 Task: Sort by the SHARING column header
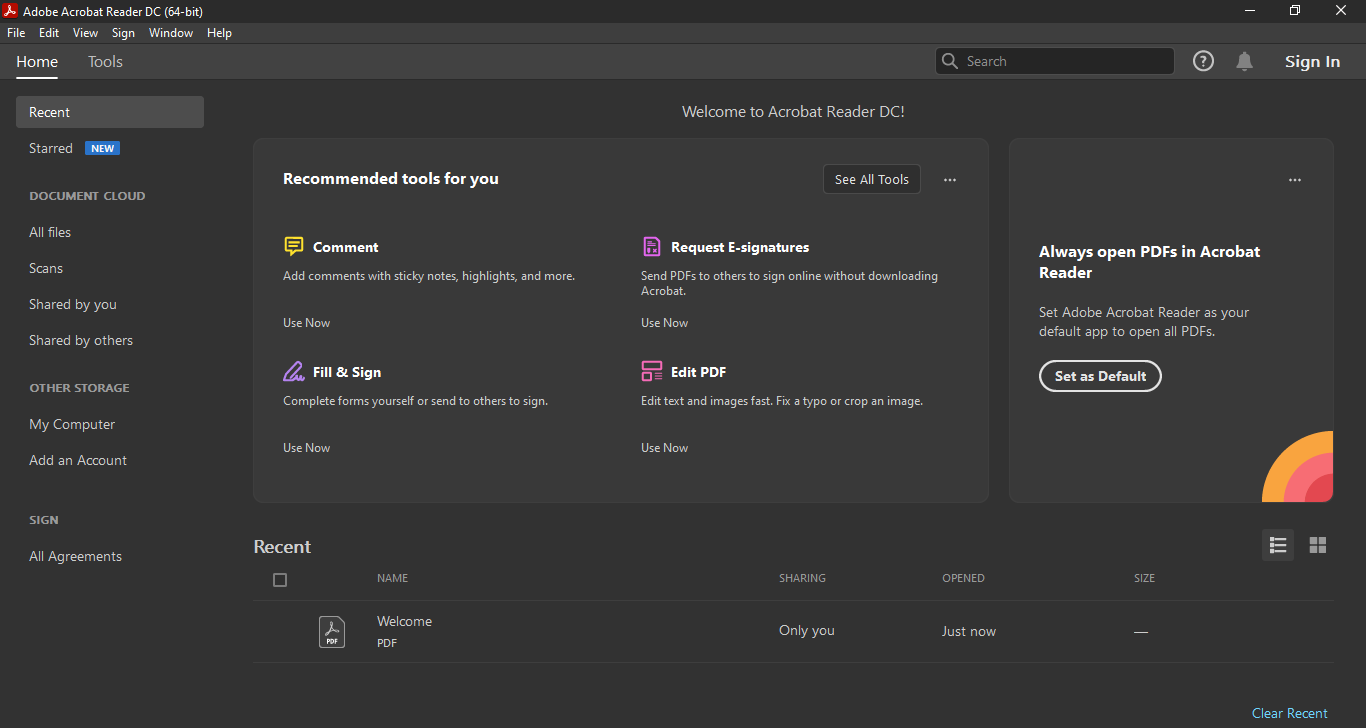(802, 578)
